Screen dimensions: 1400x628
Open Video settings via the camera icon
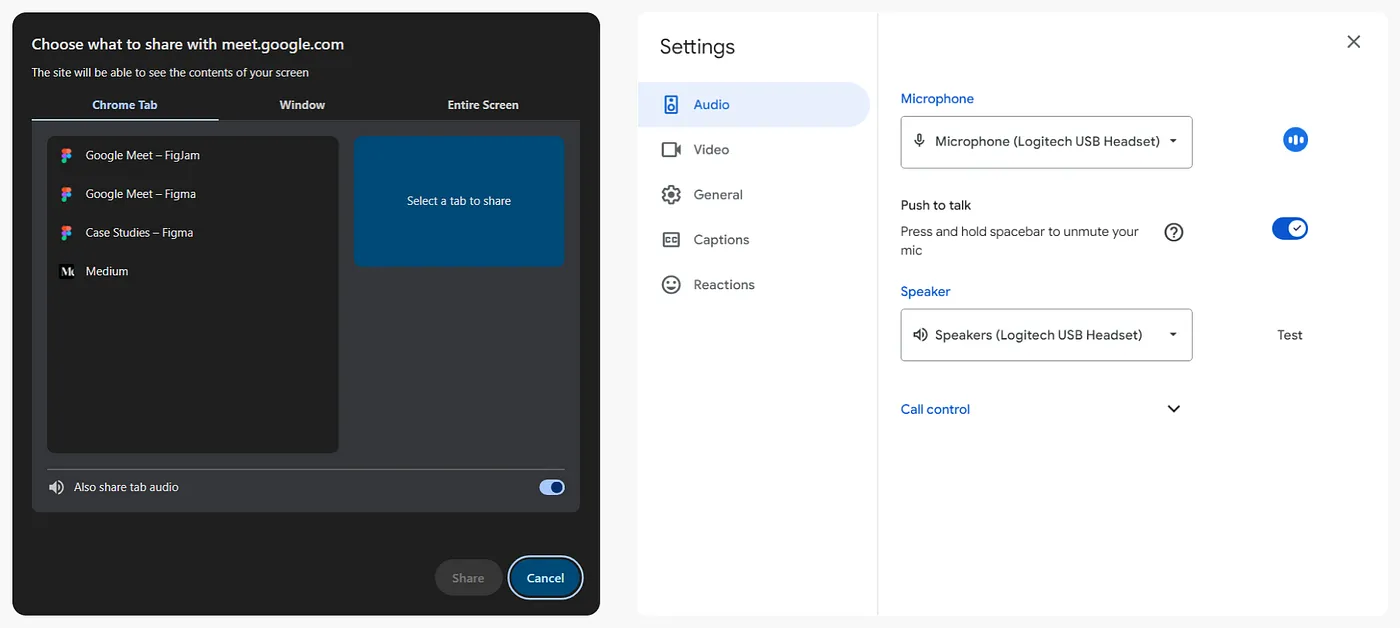pos(671,149)
